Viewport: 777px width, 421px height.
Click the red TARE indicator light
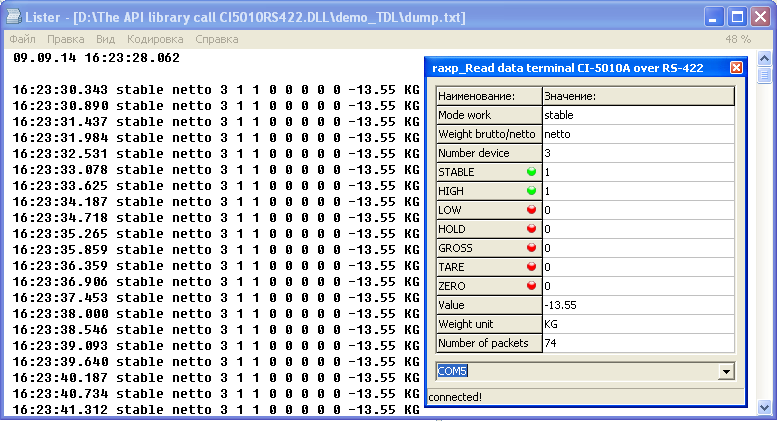click(531, 266)
